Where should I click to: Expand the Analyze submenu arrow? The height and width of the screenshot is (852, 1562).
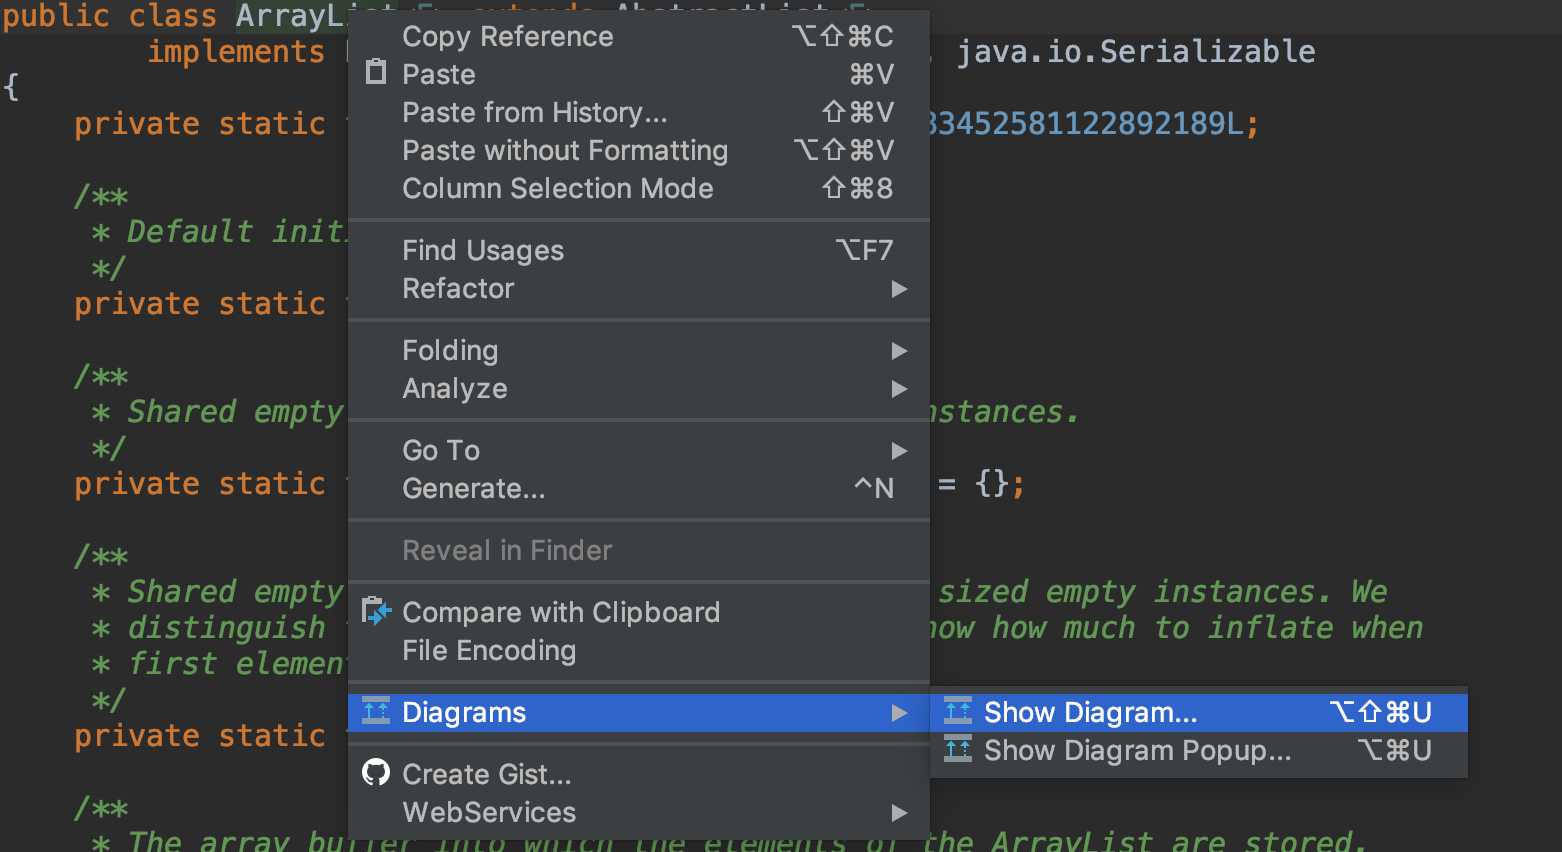[899, 389]
